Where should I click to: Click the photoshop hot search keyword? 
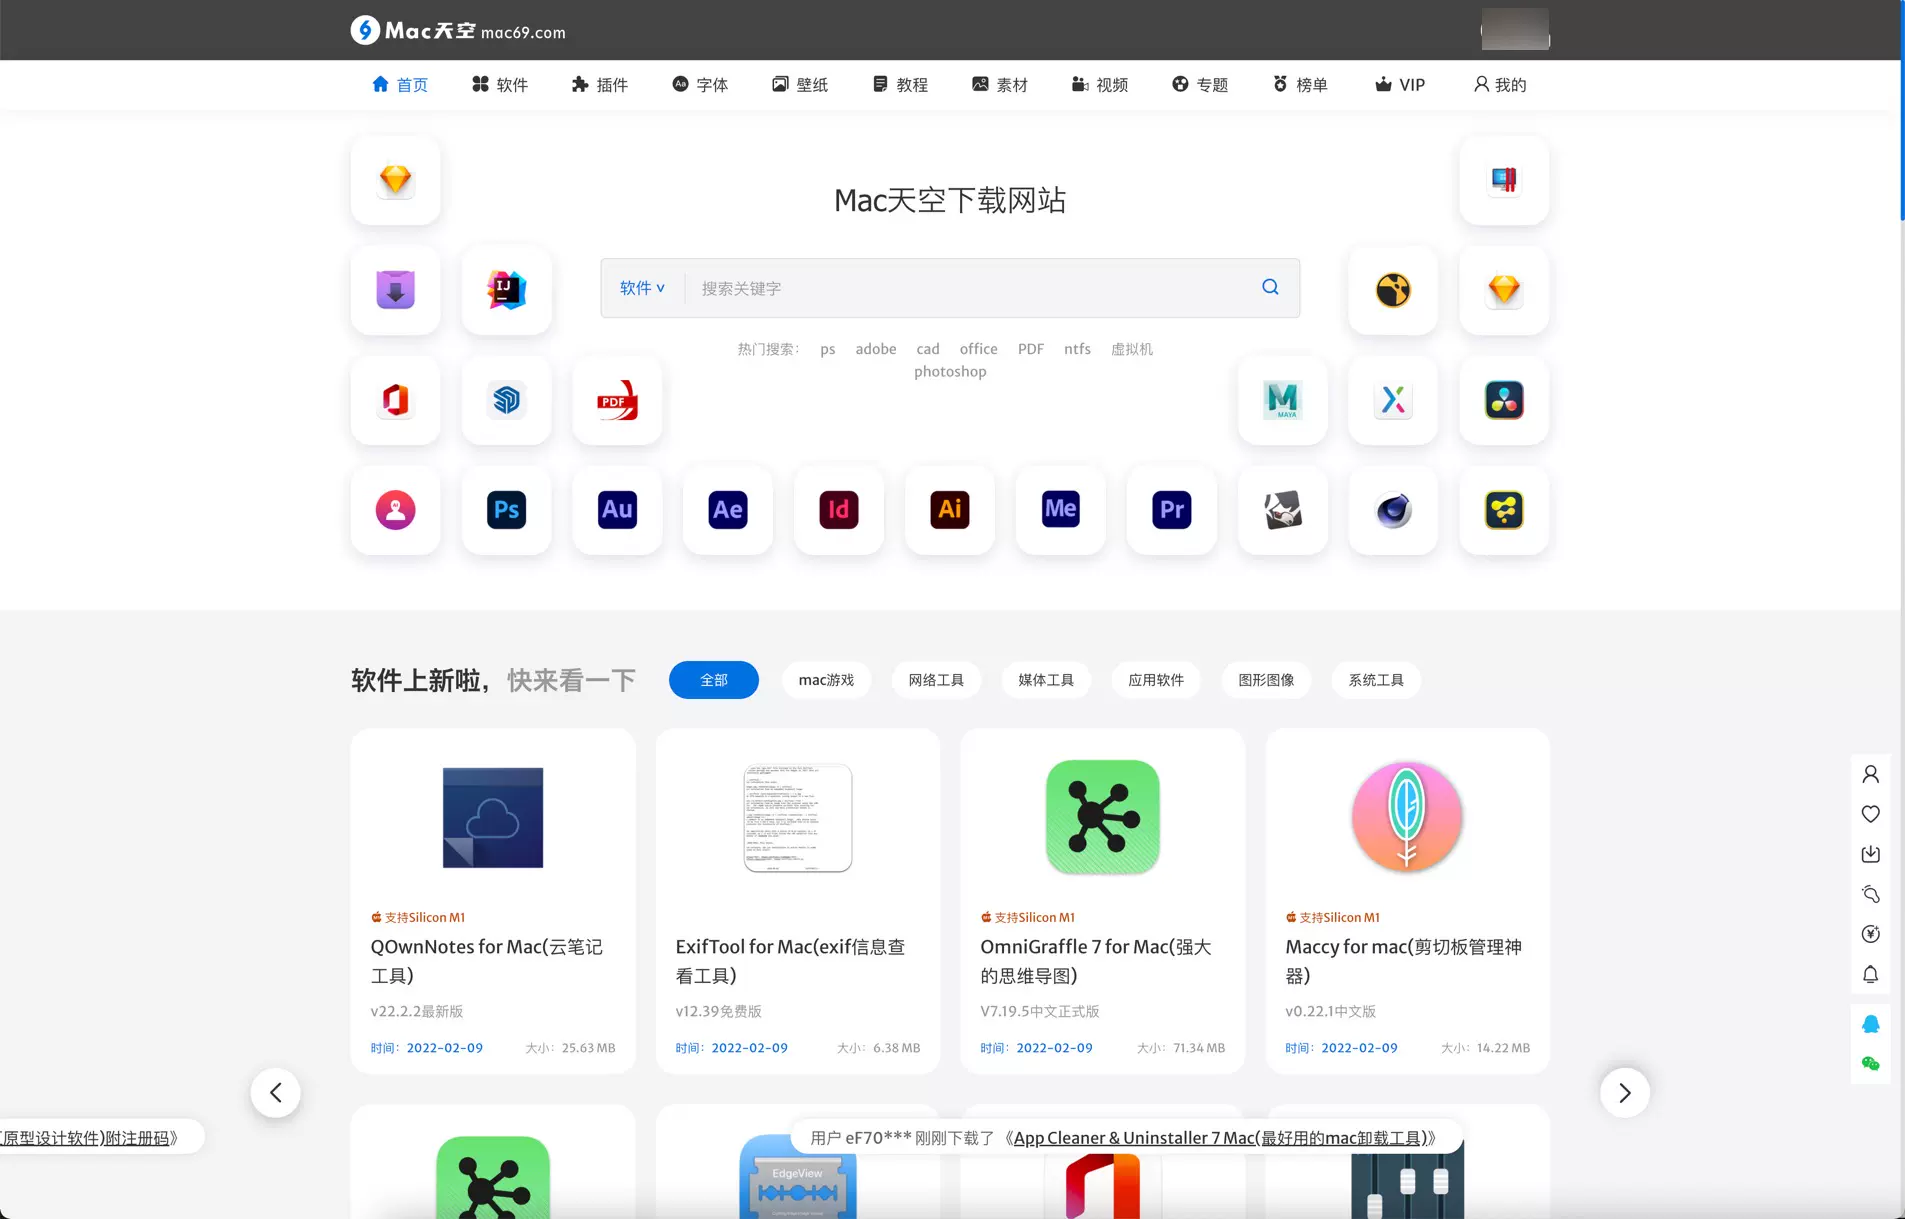[949, 371]
